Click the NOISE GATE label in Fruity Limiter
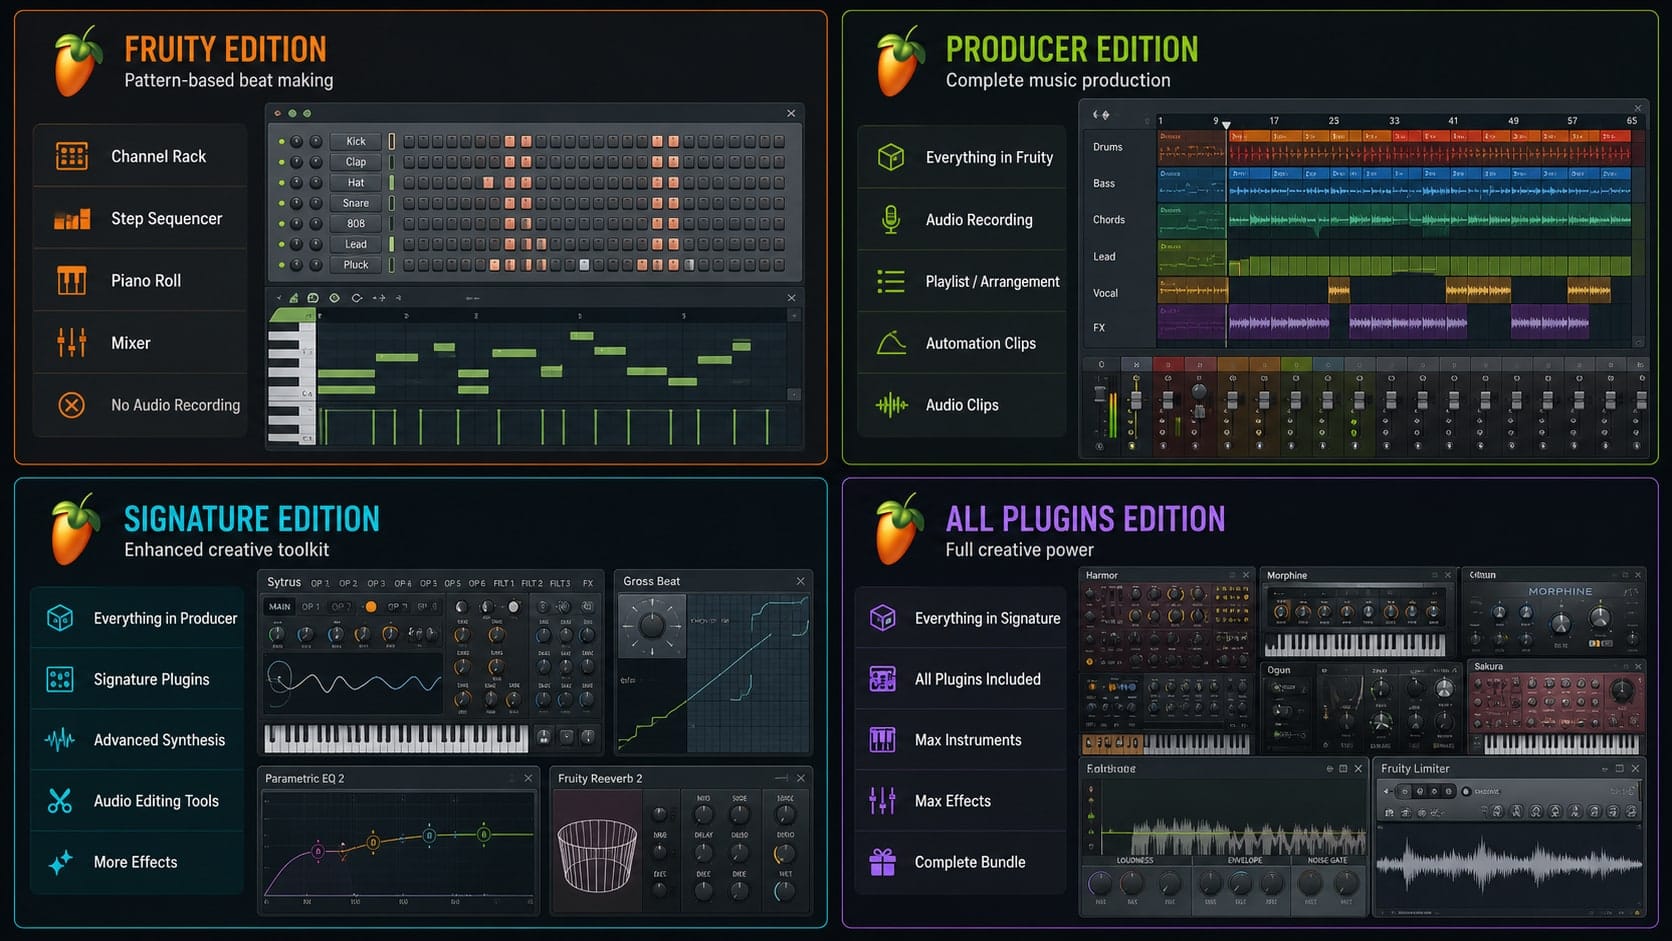 [1327, 860]
